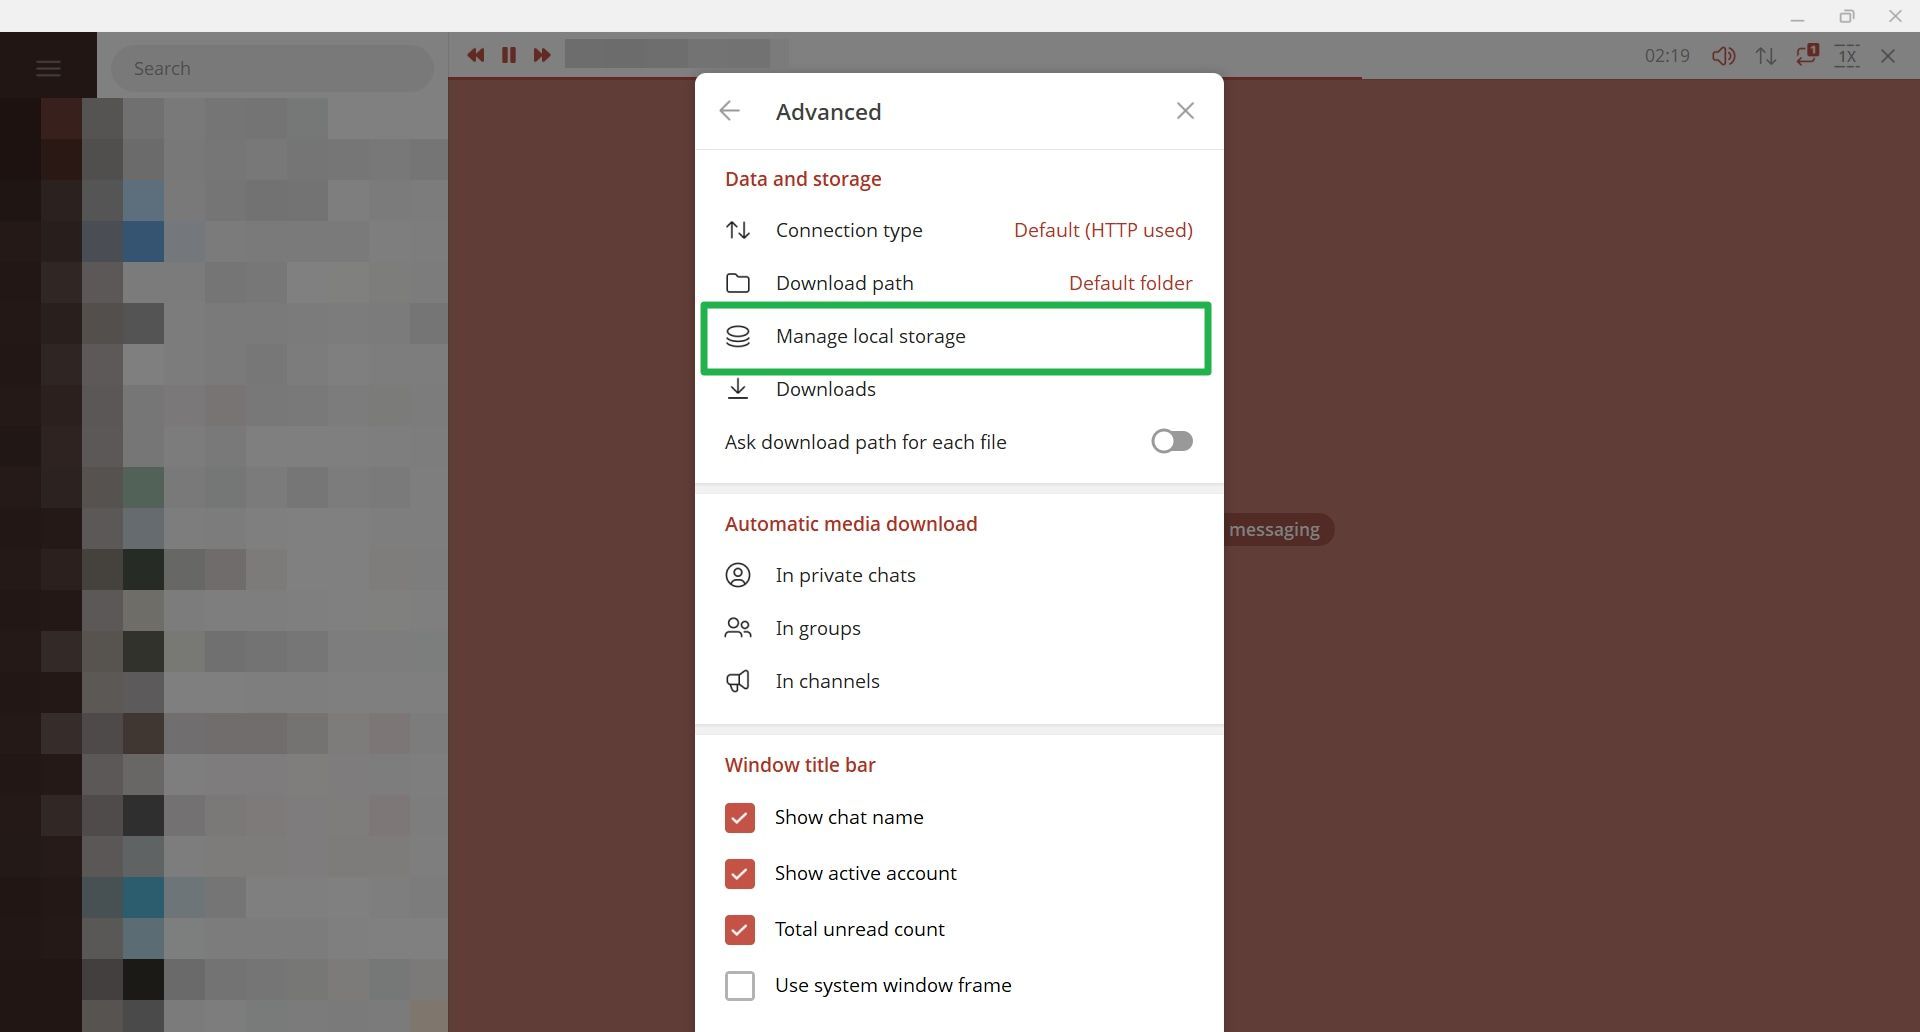The width and height of the screenshot is (1920, 1032).
Task: Open the Downloads entry
Action: click(826, 389)
